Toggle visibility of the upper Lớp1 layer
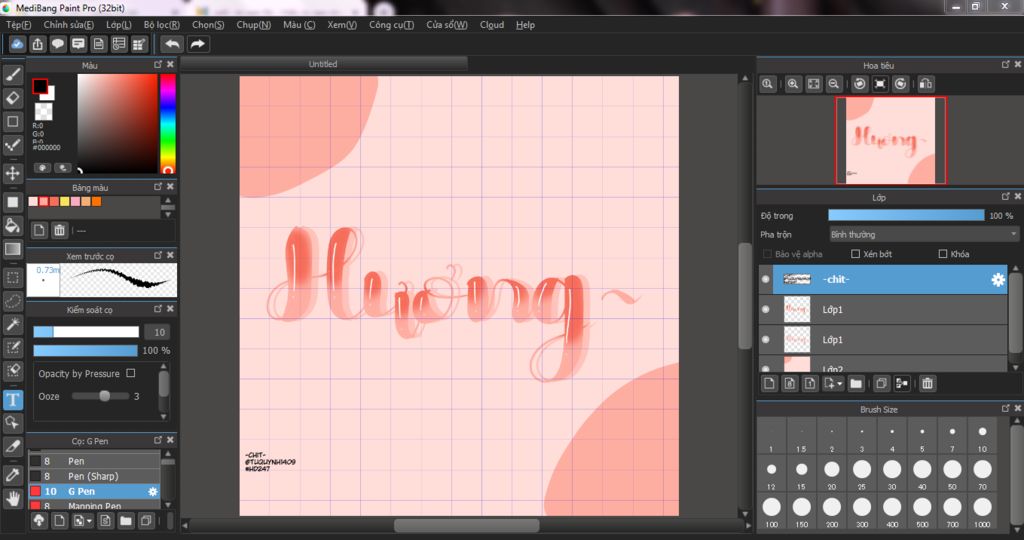The height and width of the screenshot is (540, 1024). point(765,309)
